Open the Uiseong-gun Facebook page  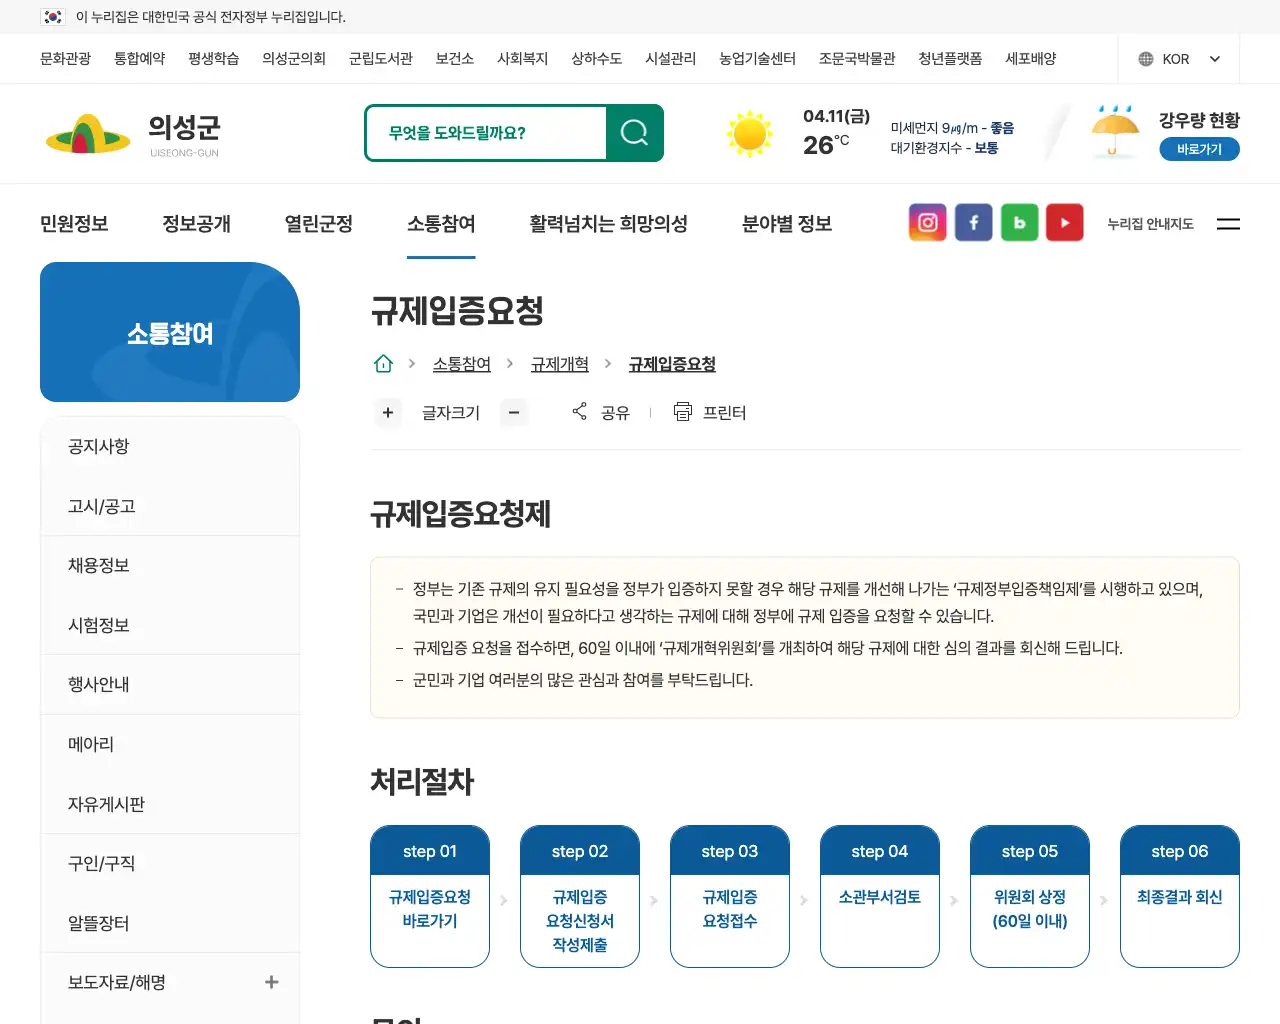pyautogui.click(x=973, y=222)
